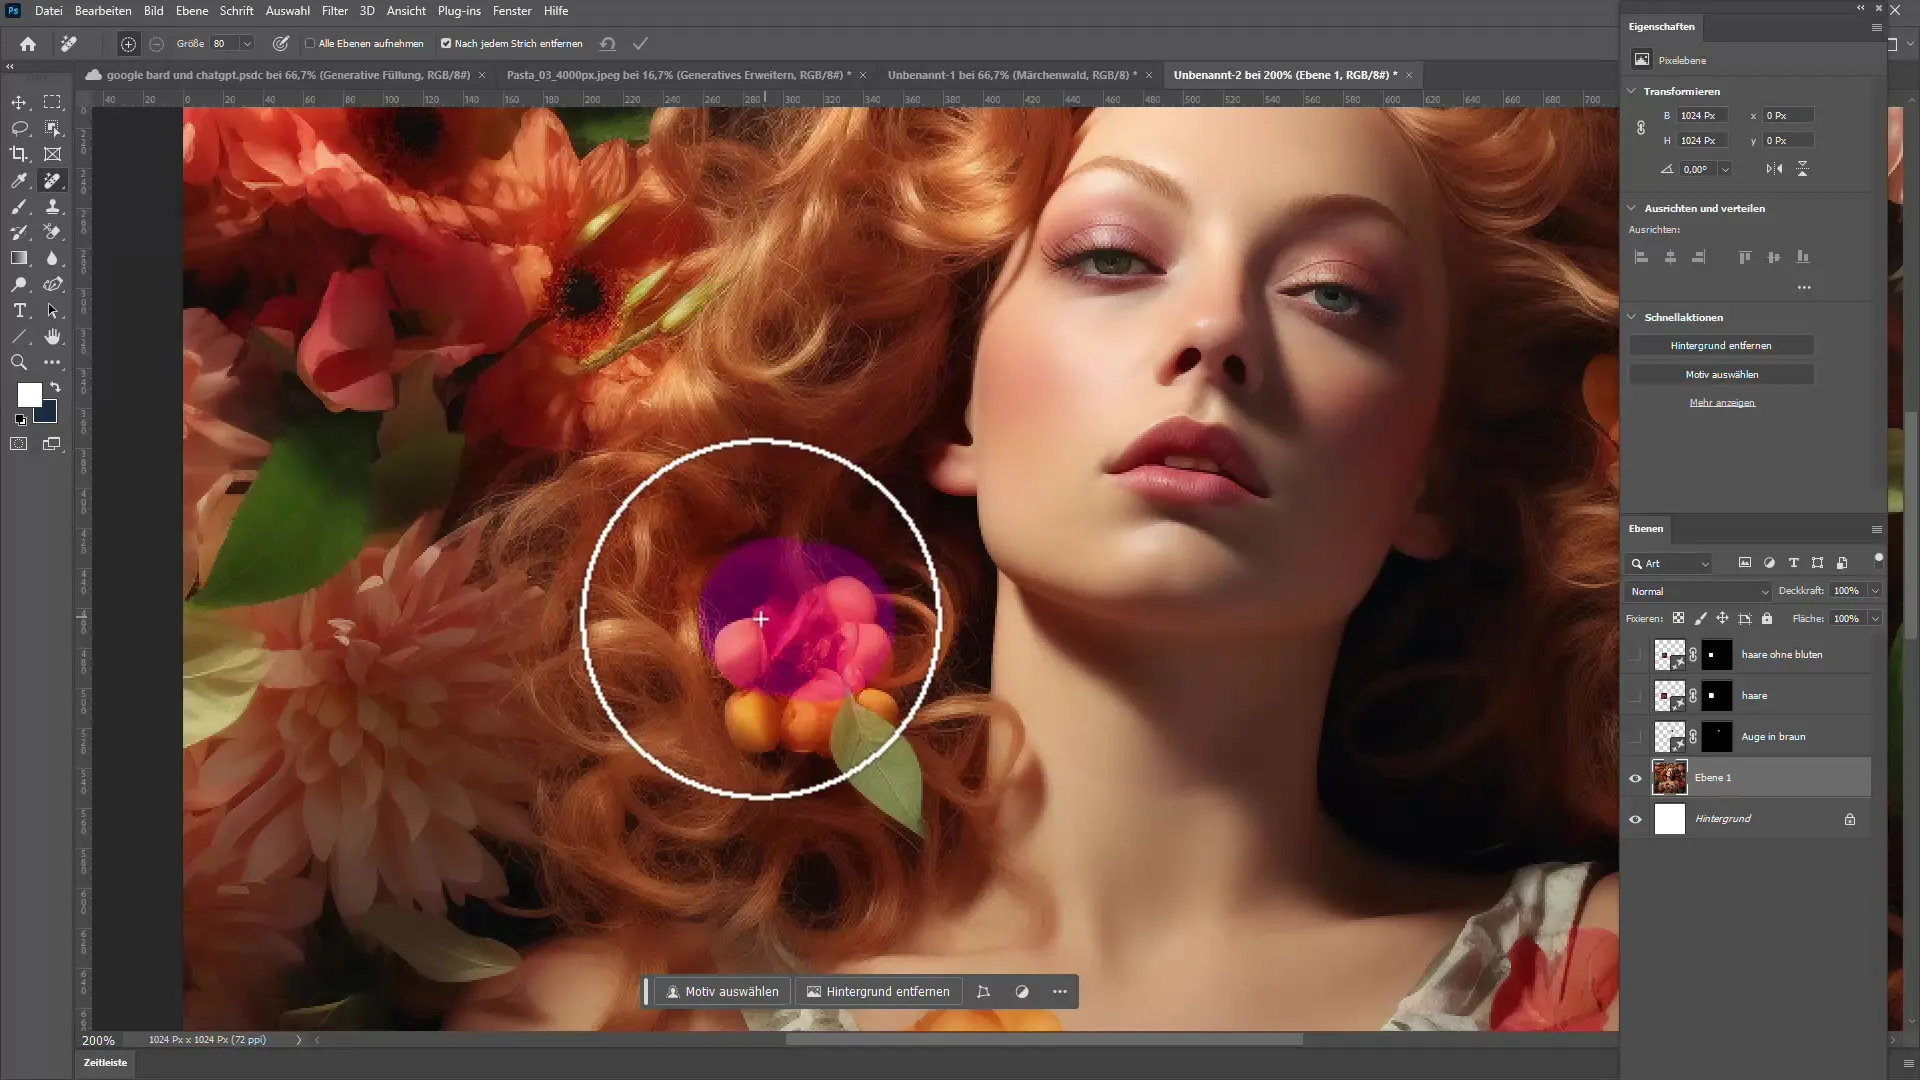Click the Text tool icon
The height and width of the screenshot is (1080, 1920).
18,310
